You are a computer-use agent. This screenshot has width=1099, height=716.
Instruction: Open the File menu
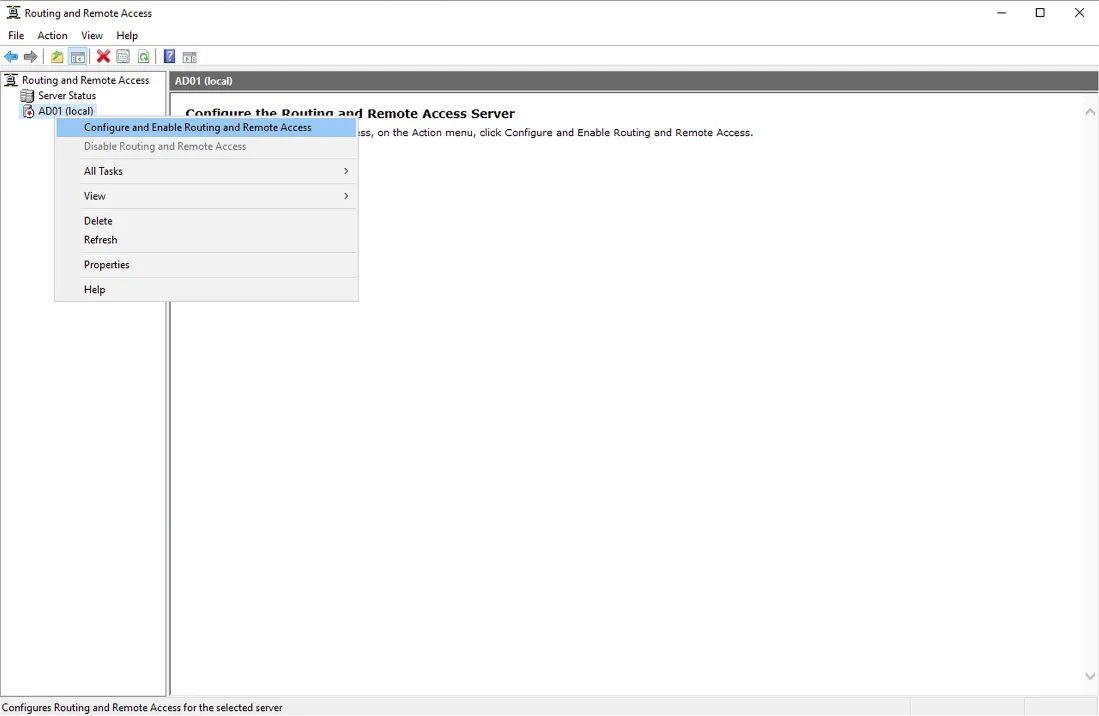tap(16, 36)
